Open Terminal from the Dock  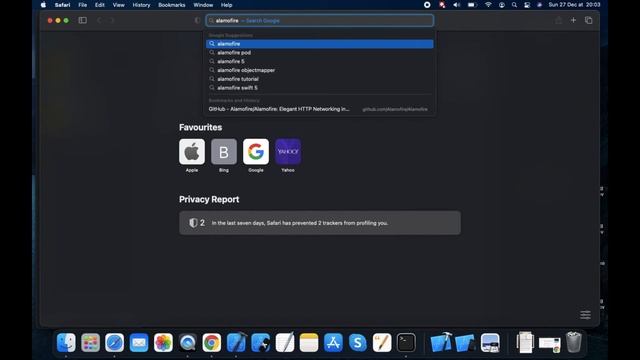pyautogui.click(x=406, y=342)
